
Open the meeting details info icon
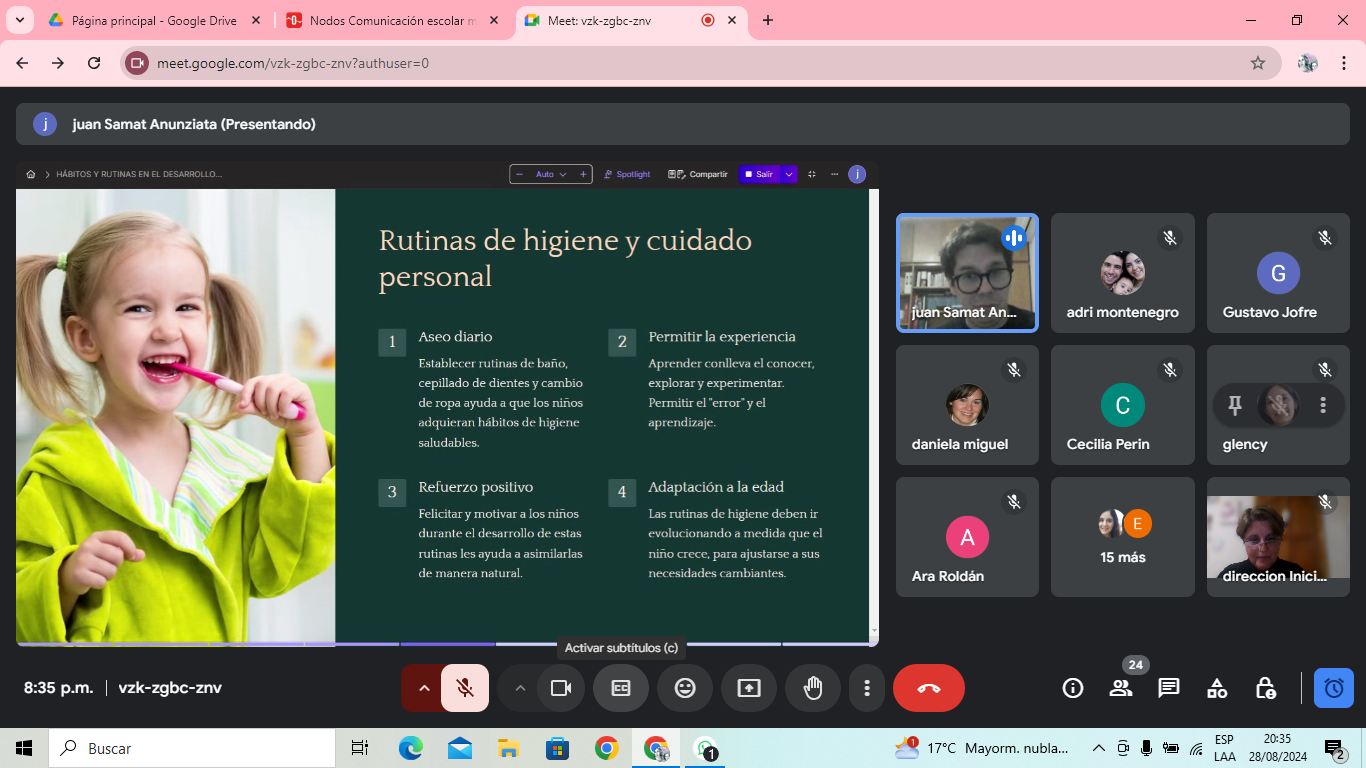1073,688
